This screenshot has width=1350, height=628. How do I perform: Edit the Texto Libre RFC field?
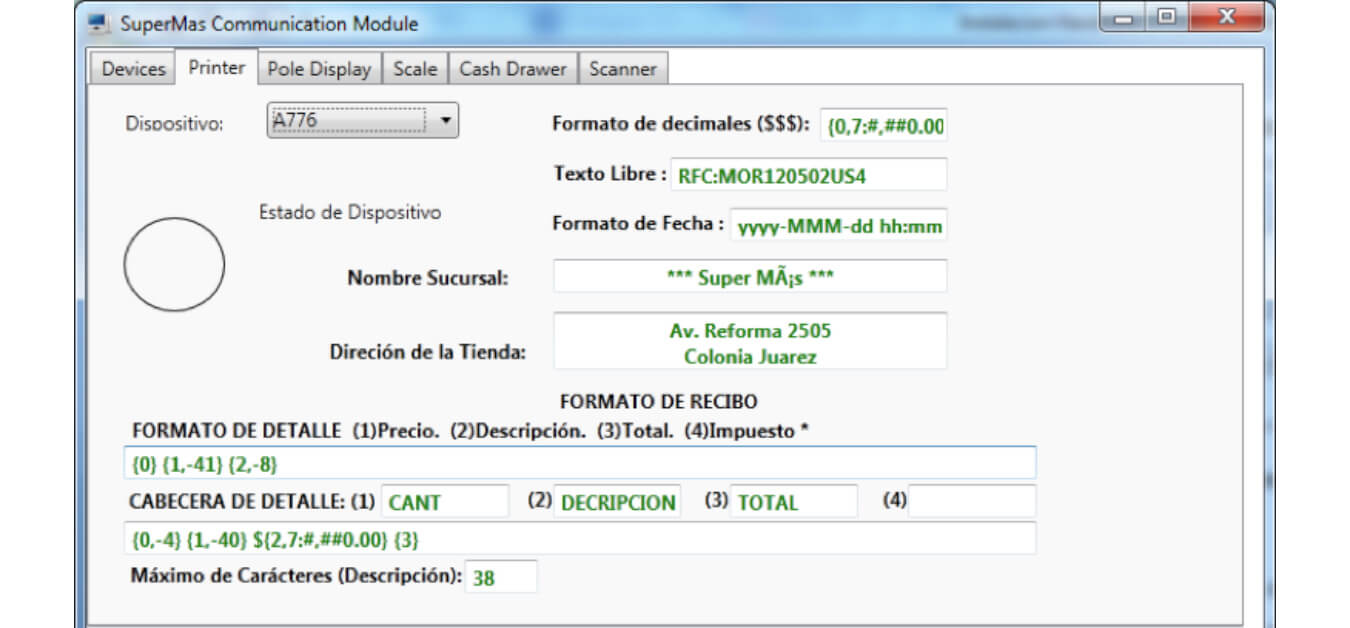[x=808, y=175]
